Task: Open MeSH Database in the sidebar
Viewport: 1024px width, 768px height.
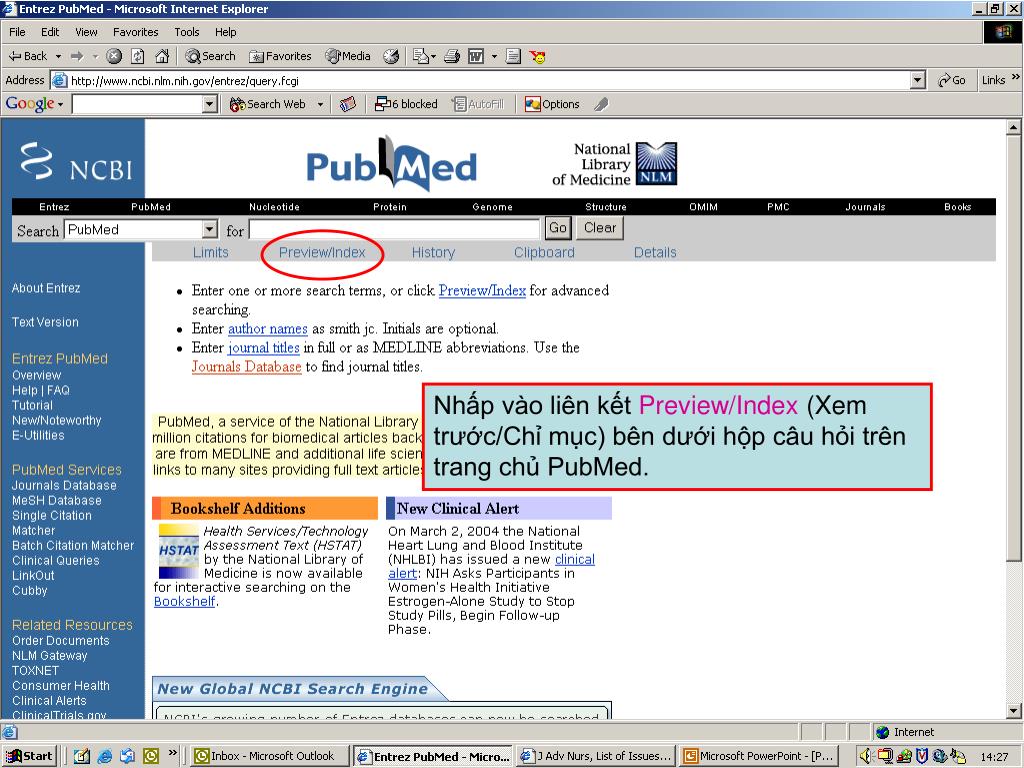Action: tap(57, 501)
